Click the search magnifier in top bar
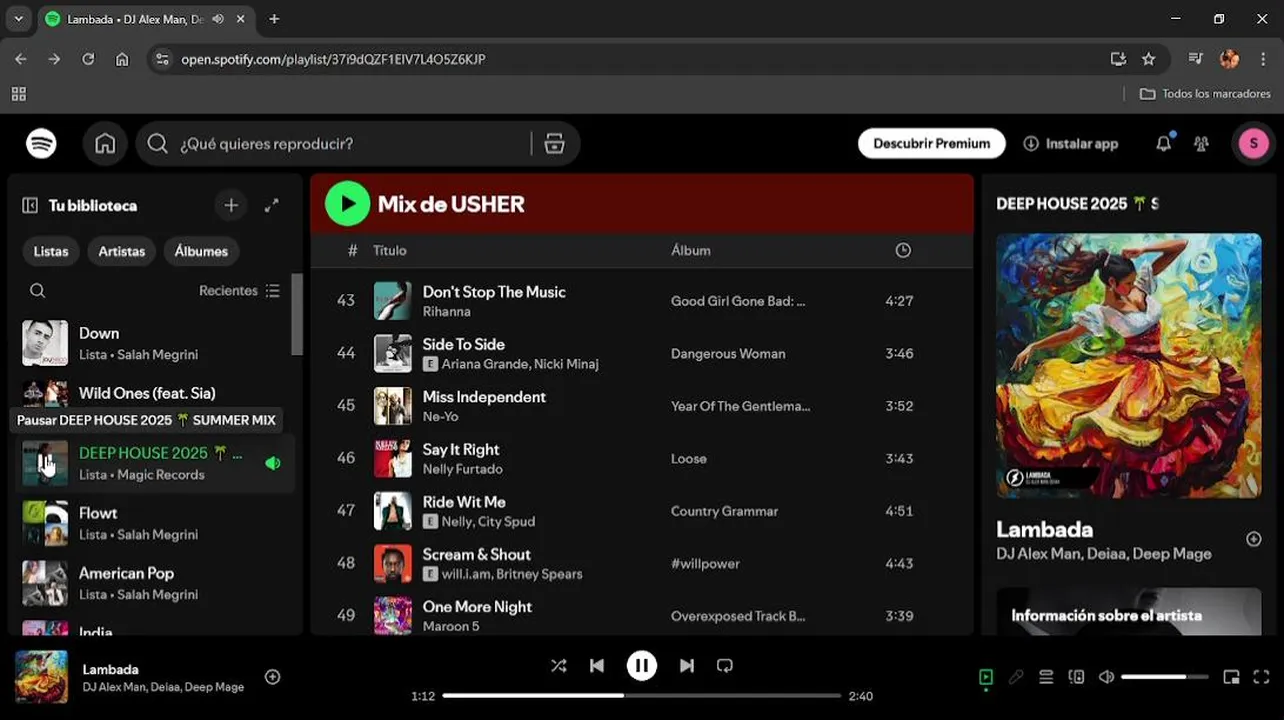The image size is (1284, 720). pyautogui.click(x=157, y=144)
